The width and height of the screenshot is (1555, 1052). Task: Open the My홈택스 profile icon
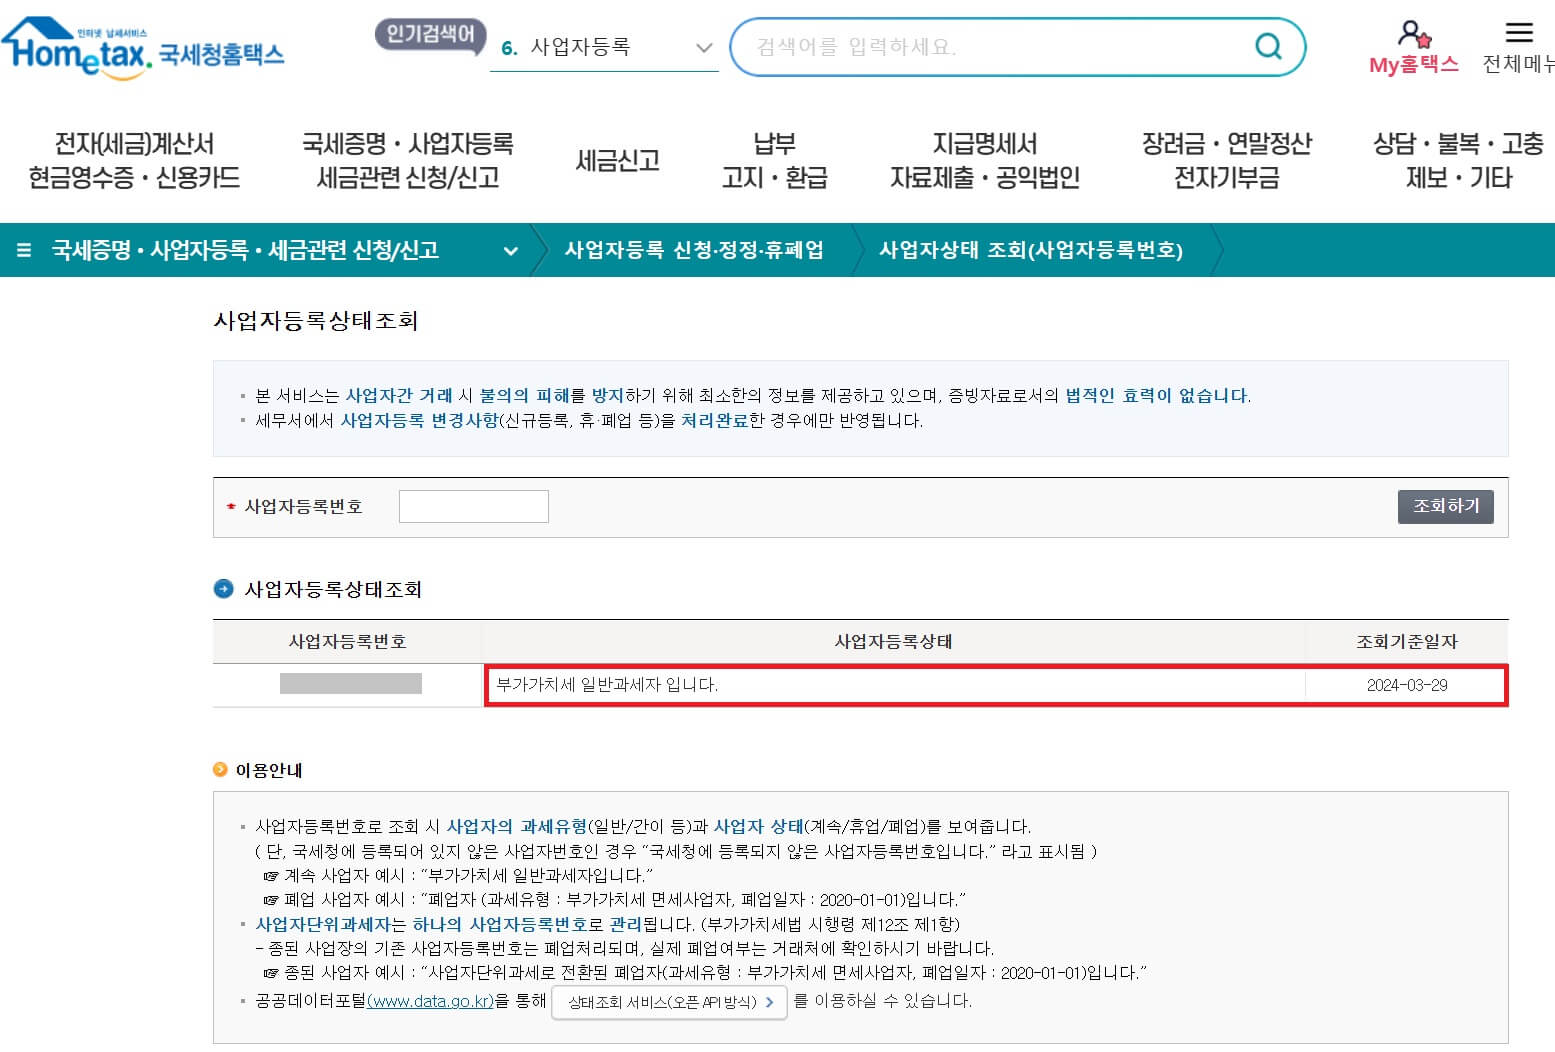(1411, 33)
